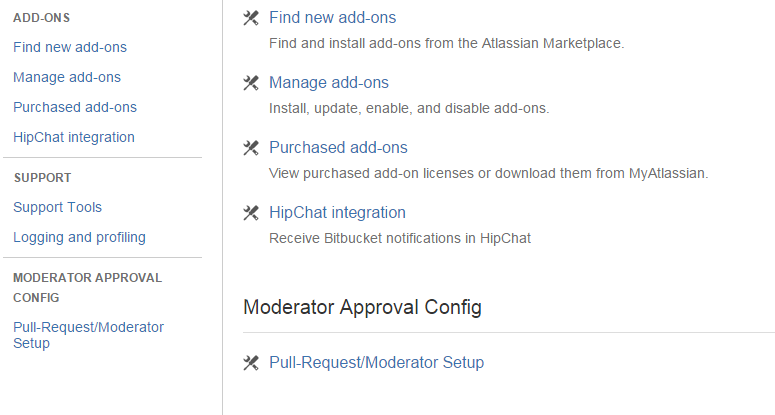
Task: Click the tools icon next to Purchased add-ons
Action: point(251,148)
